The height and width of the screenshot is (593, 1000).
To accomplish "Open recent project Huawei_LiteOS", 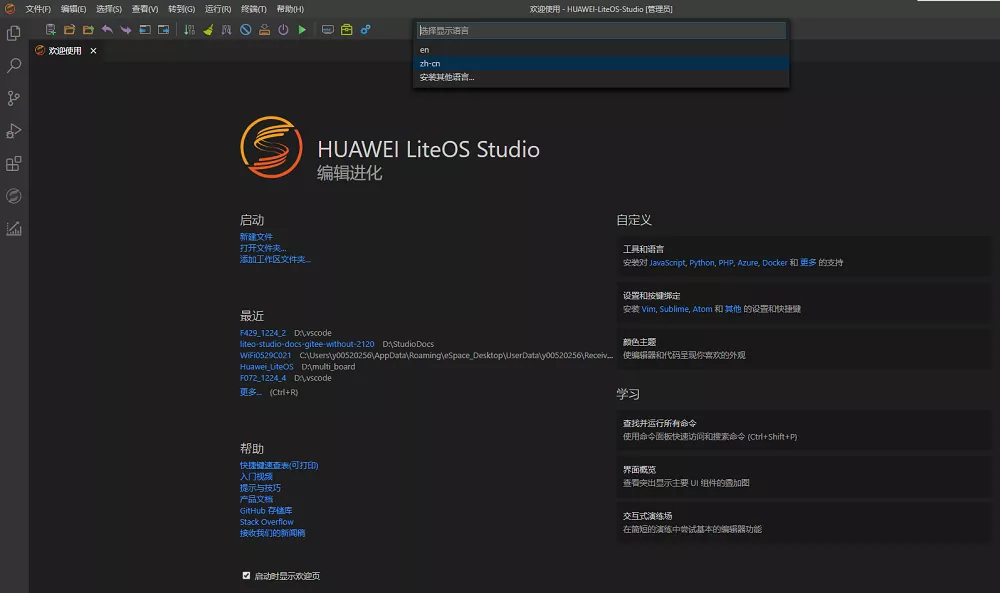I will (x=267, y=367).
